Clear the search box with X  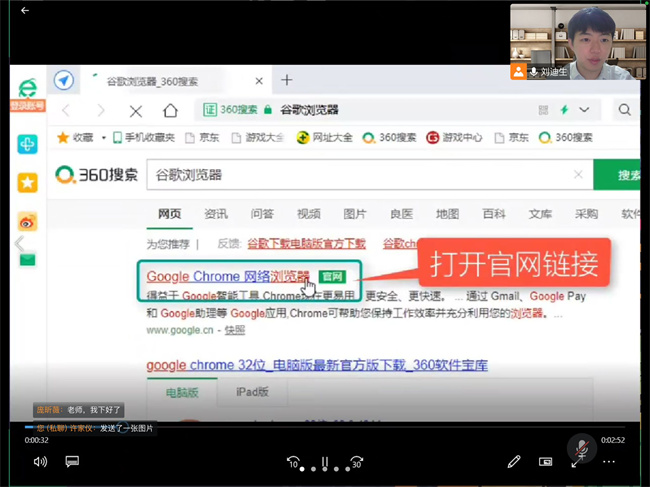[x=578, y=174]
